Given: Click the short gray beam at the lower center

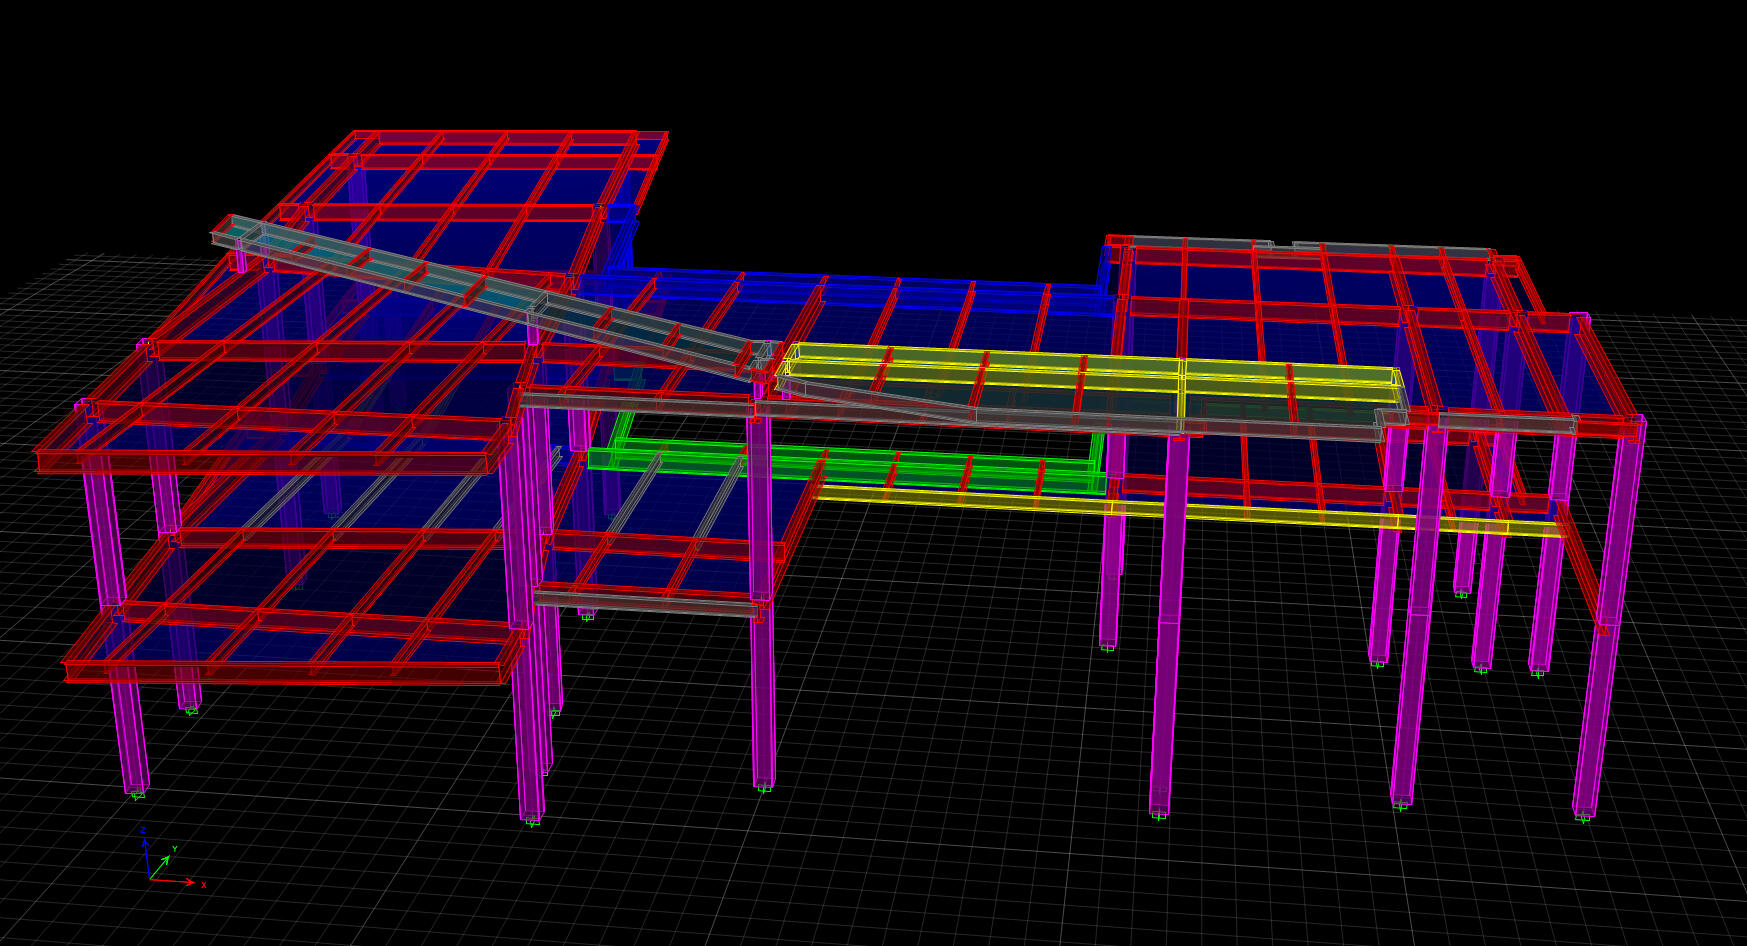Looking at the screenshot, I should (x=645, y=602).
